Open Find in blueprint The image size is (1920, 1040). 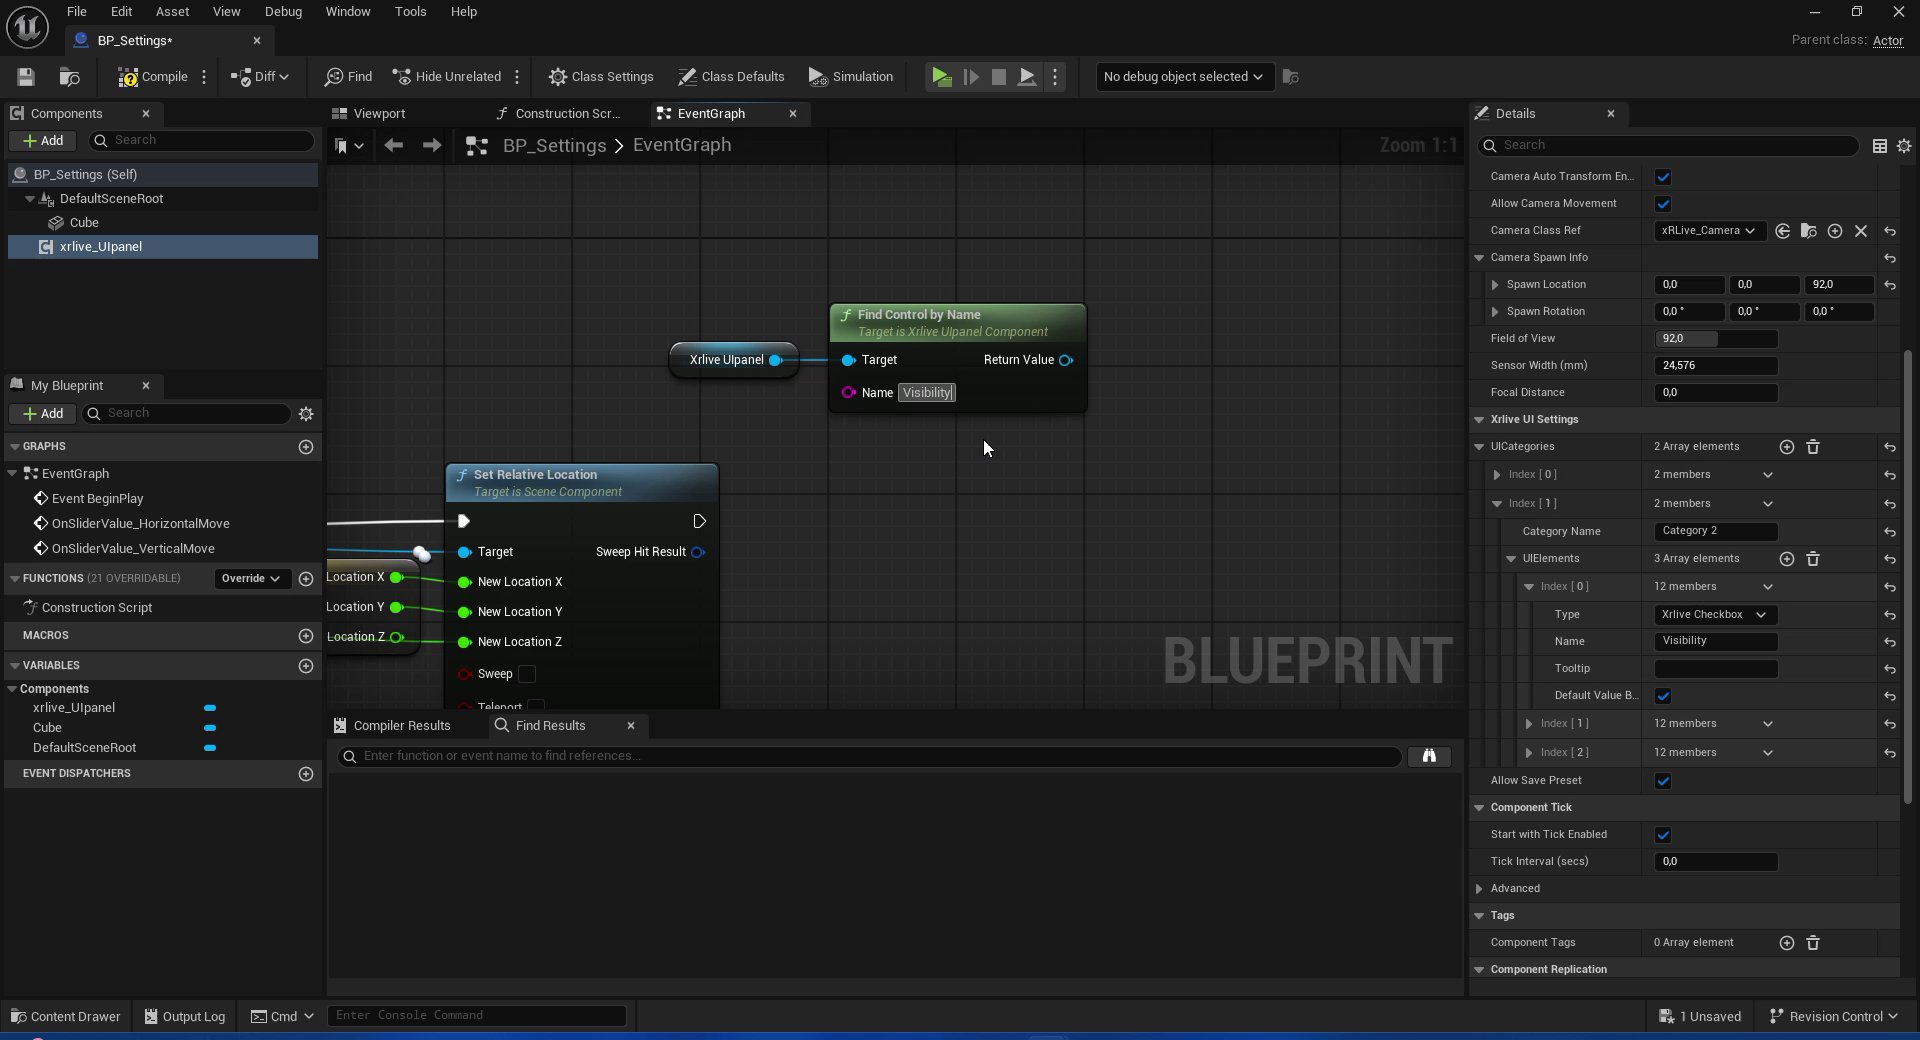(x=348, y=77)
